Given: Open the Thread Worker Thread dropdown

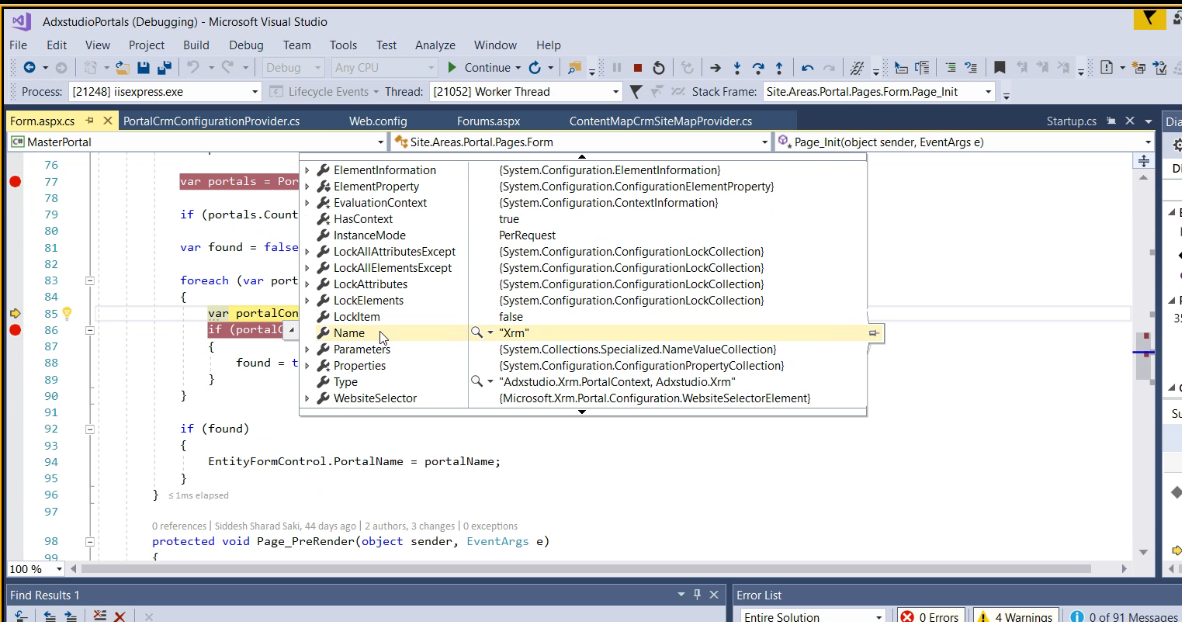Looking at the screenshot, I should click(615, 92).
